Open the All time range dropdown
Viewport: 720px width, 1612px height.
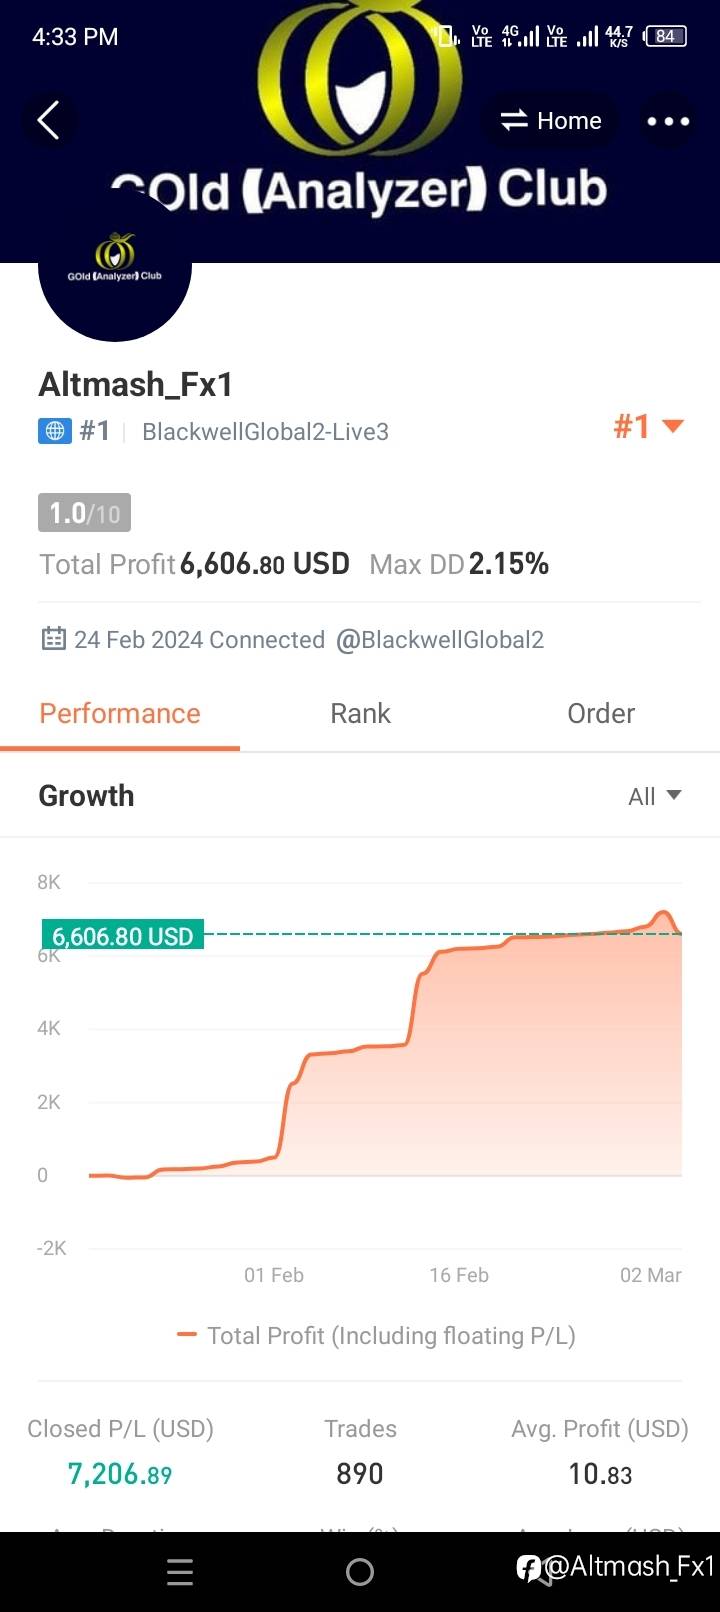click(654, 796)
